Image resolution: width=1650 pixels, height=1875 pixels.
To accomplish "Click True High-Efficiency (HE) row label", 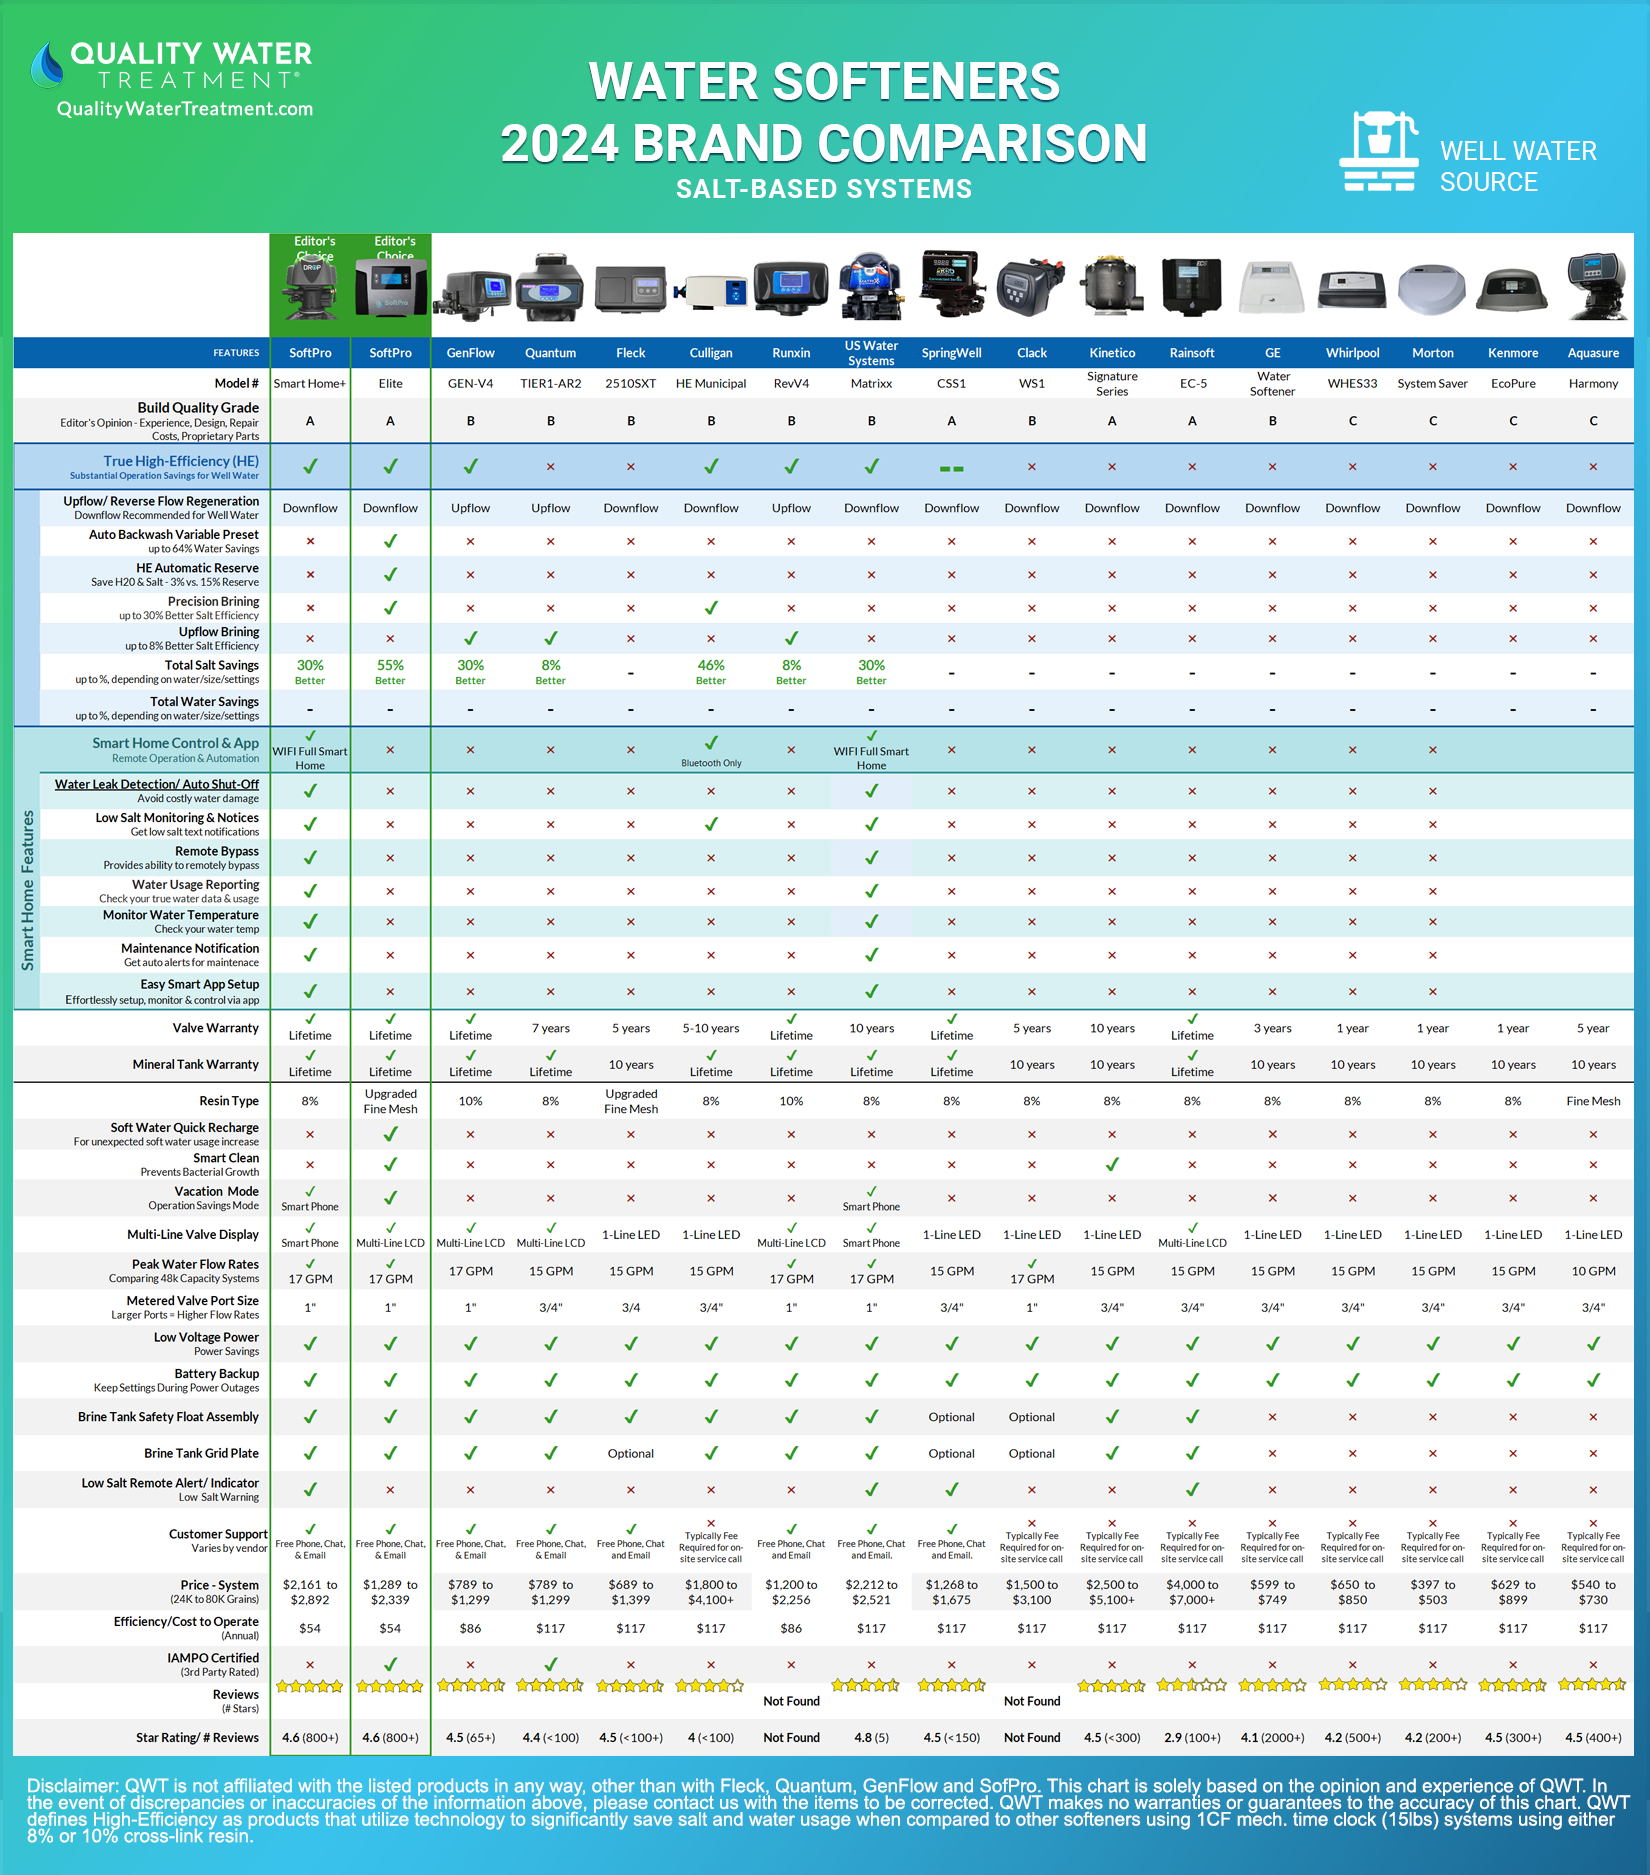I will pos(181,461).
